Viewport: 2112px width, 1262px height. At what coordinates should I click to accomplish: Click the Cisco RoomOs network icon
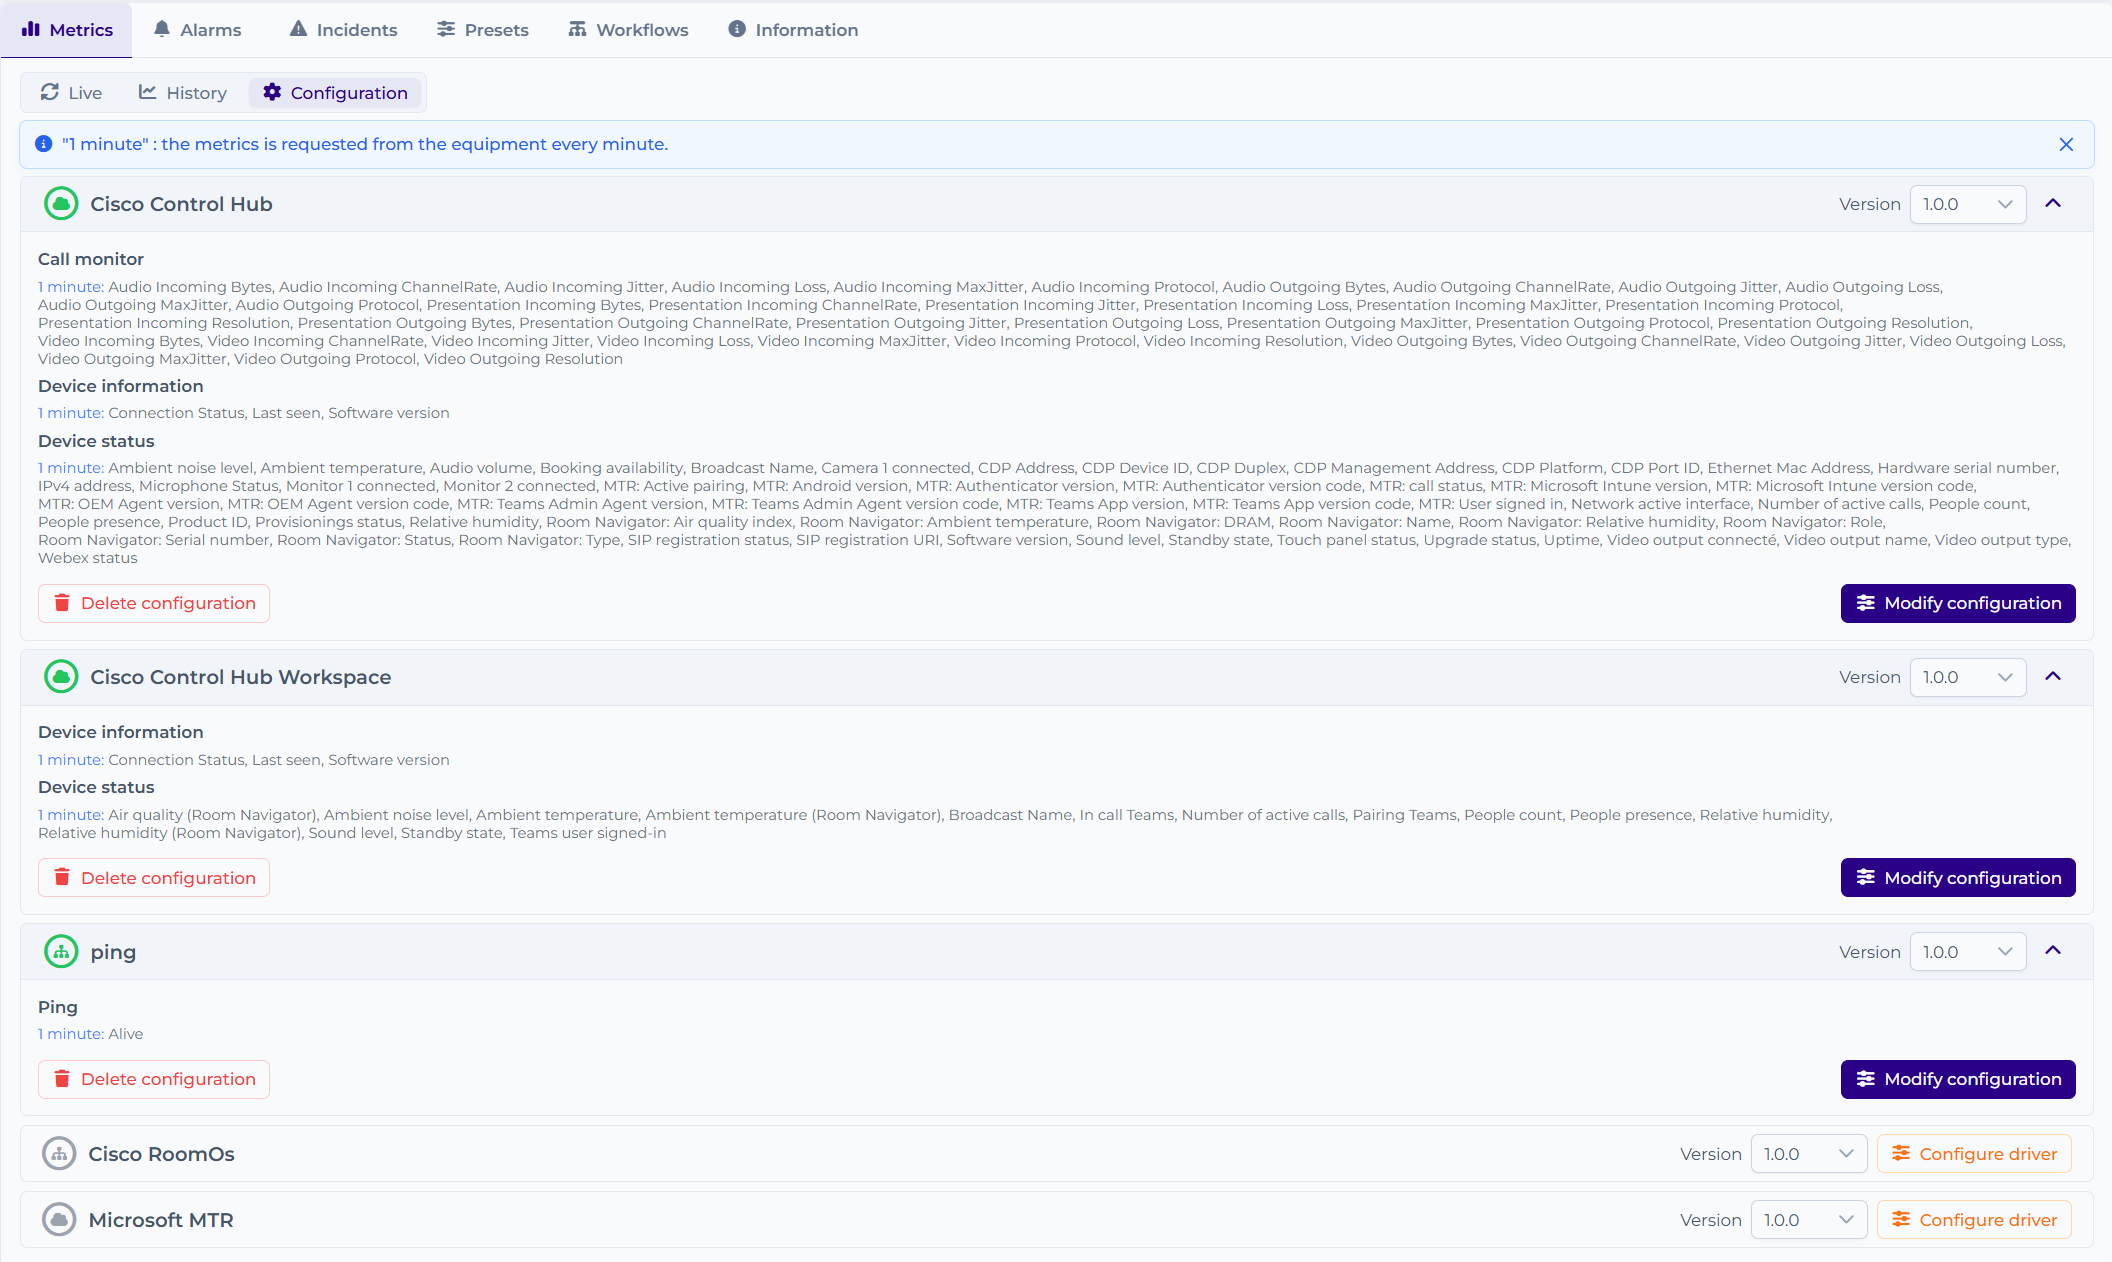pyautogui.click(x=59, y=1154)
